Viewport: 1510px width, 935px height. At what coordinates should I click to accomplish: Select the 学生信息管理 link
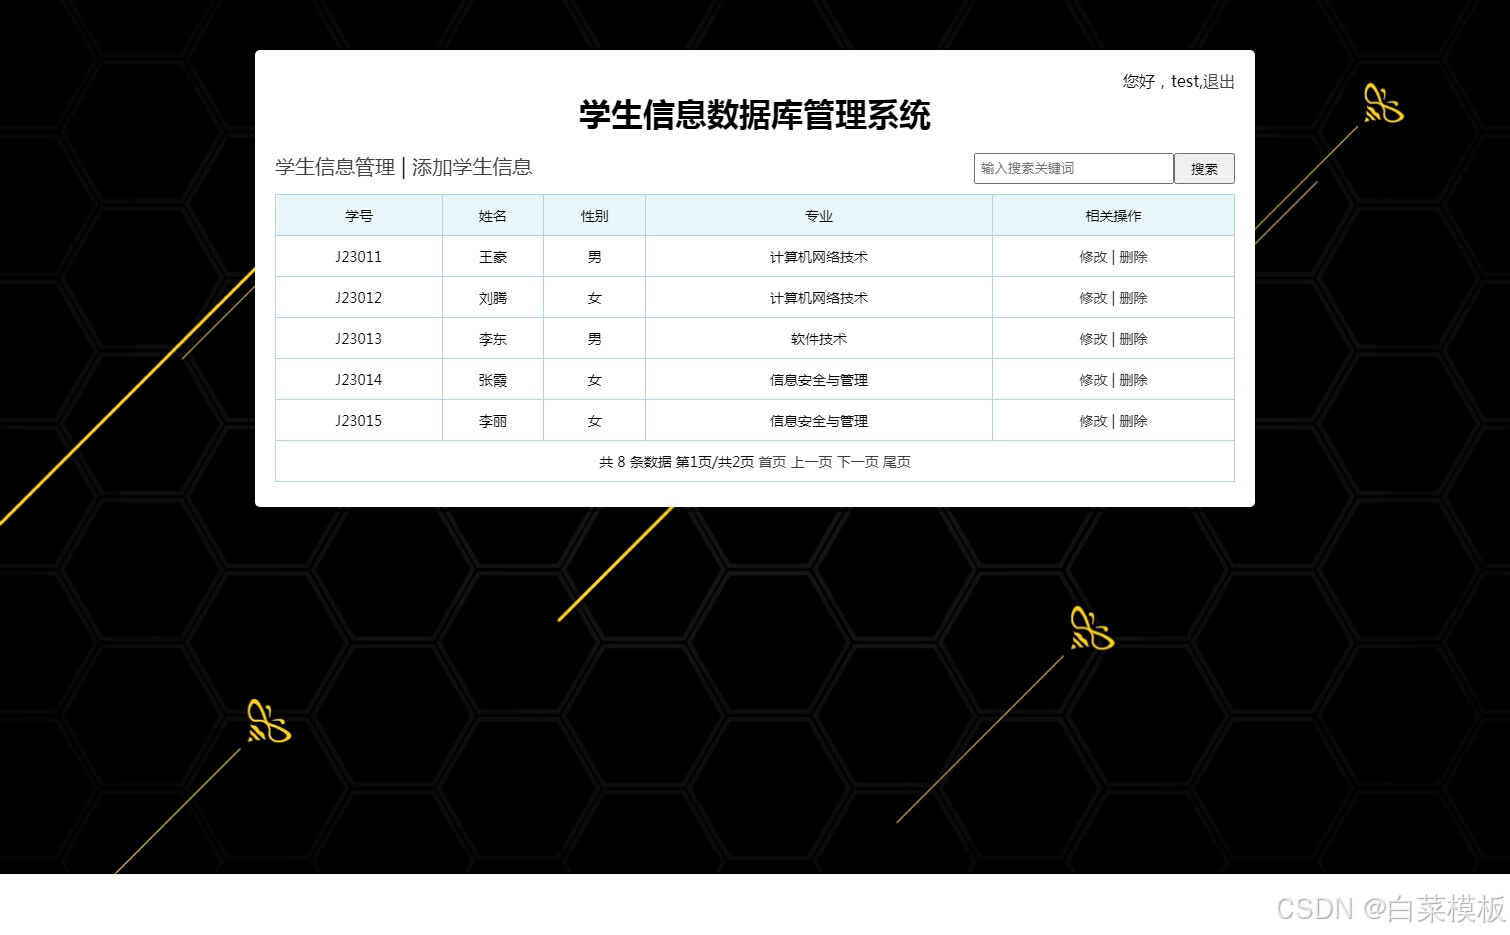[331, 167]
